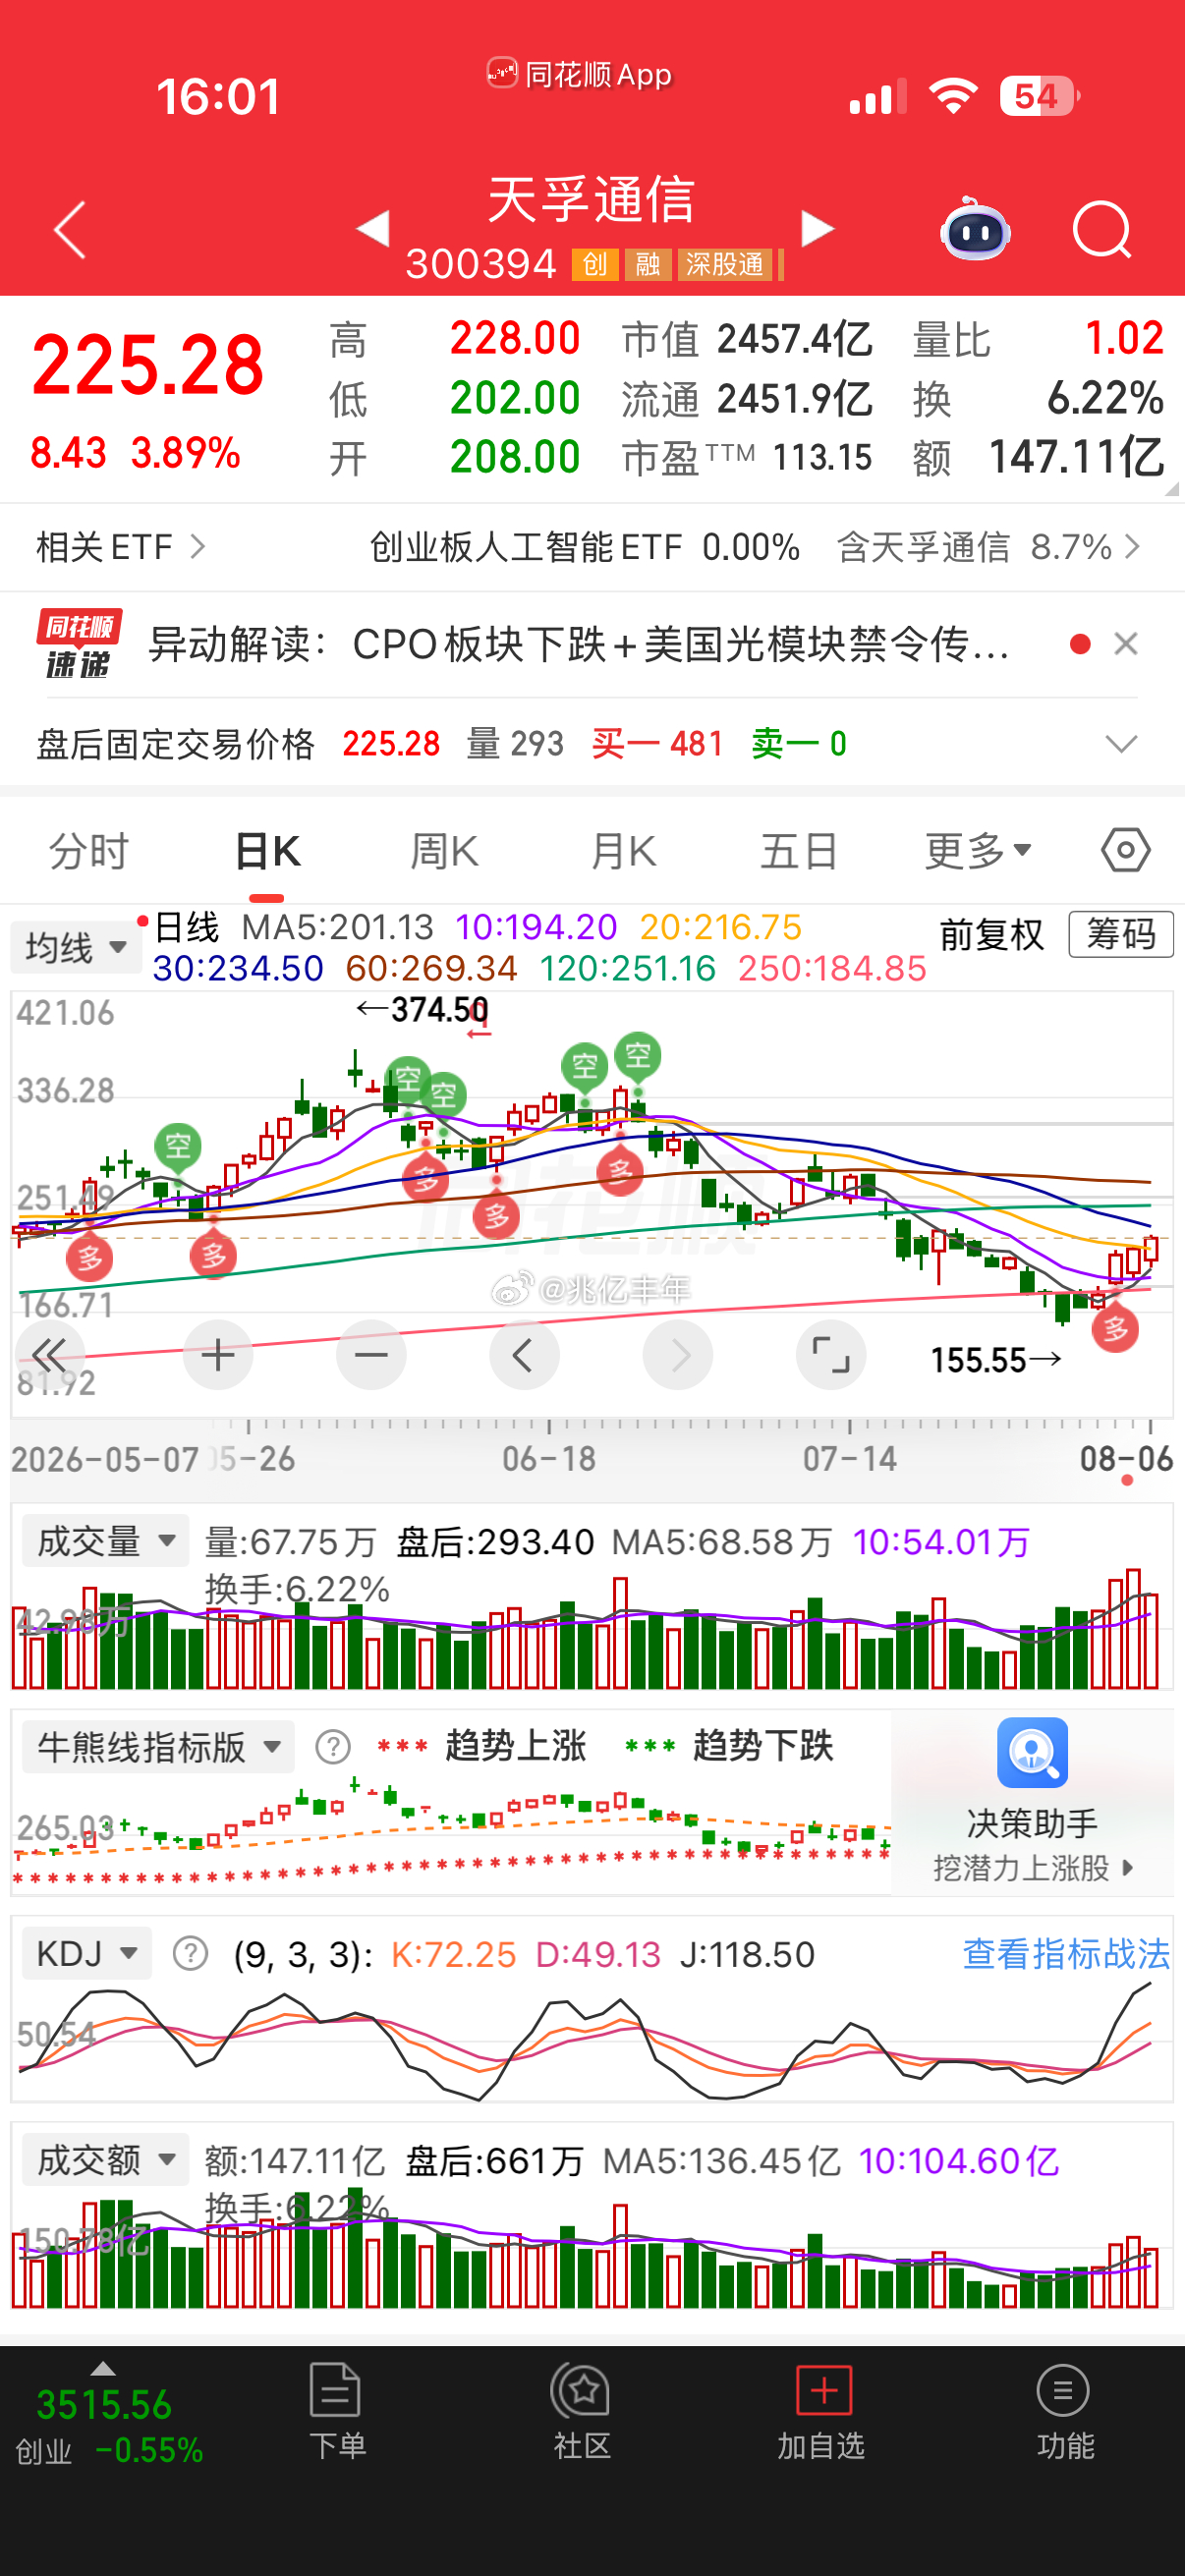Open the 决策助手 icon
Viewport: 1185px width, 2576px height.
click(1032, 1753)
